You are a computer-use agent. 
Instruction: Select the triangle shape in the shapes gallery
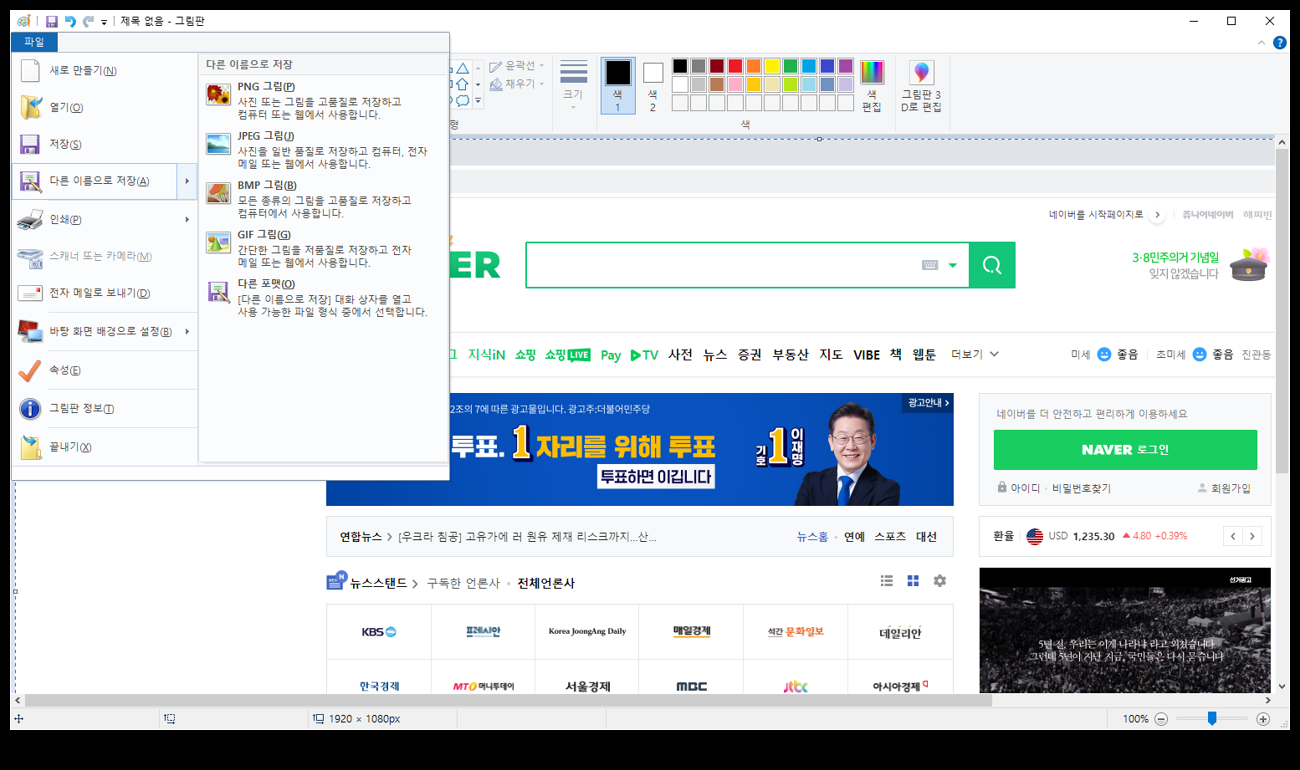462,69
